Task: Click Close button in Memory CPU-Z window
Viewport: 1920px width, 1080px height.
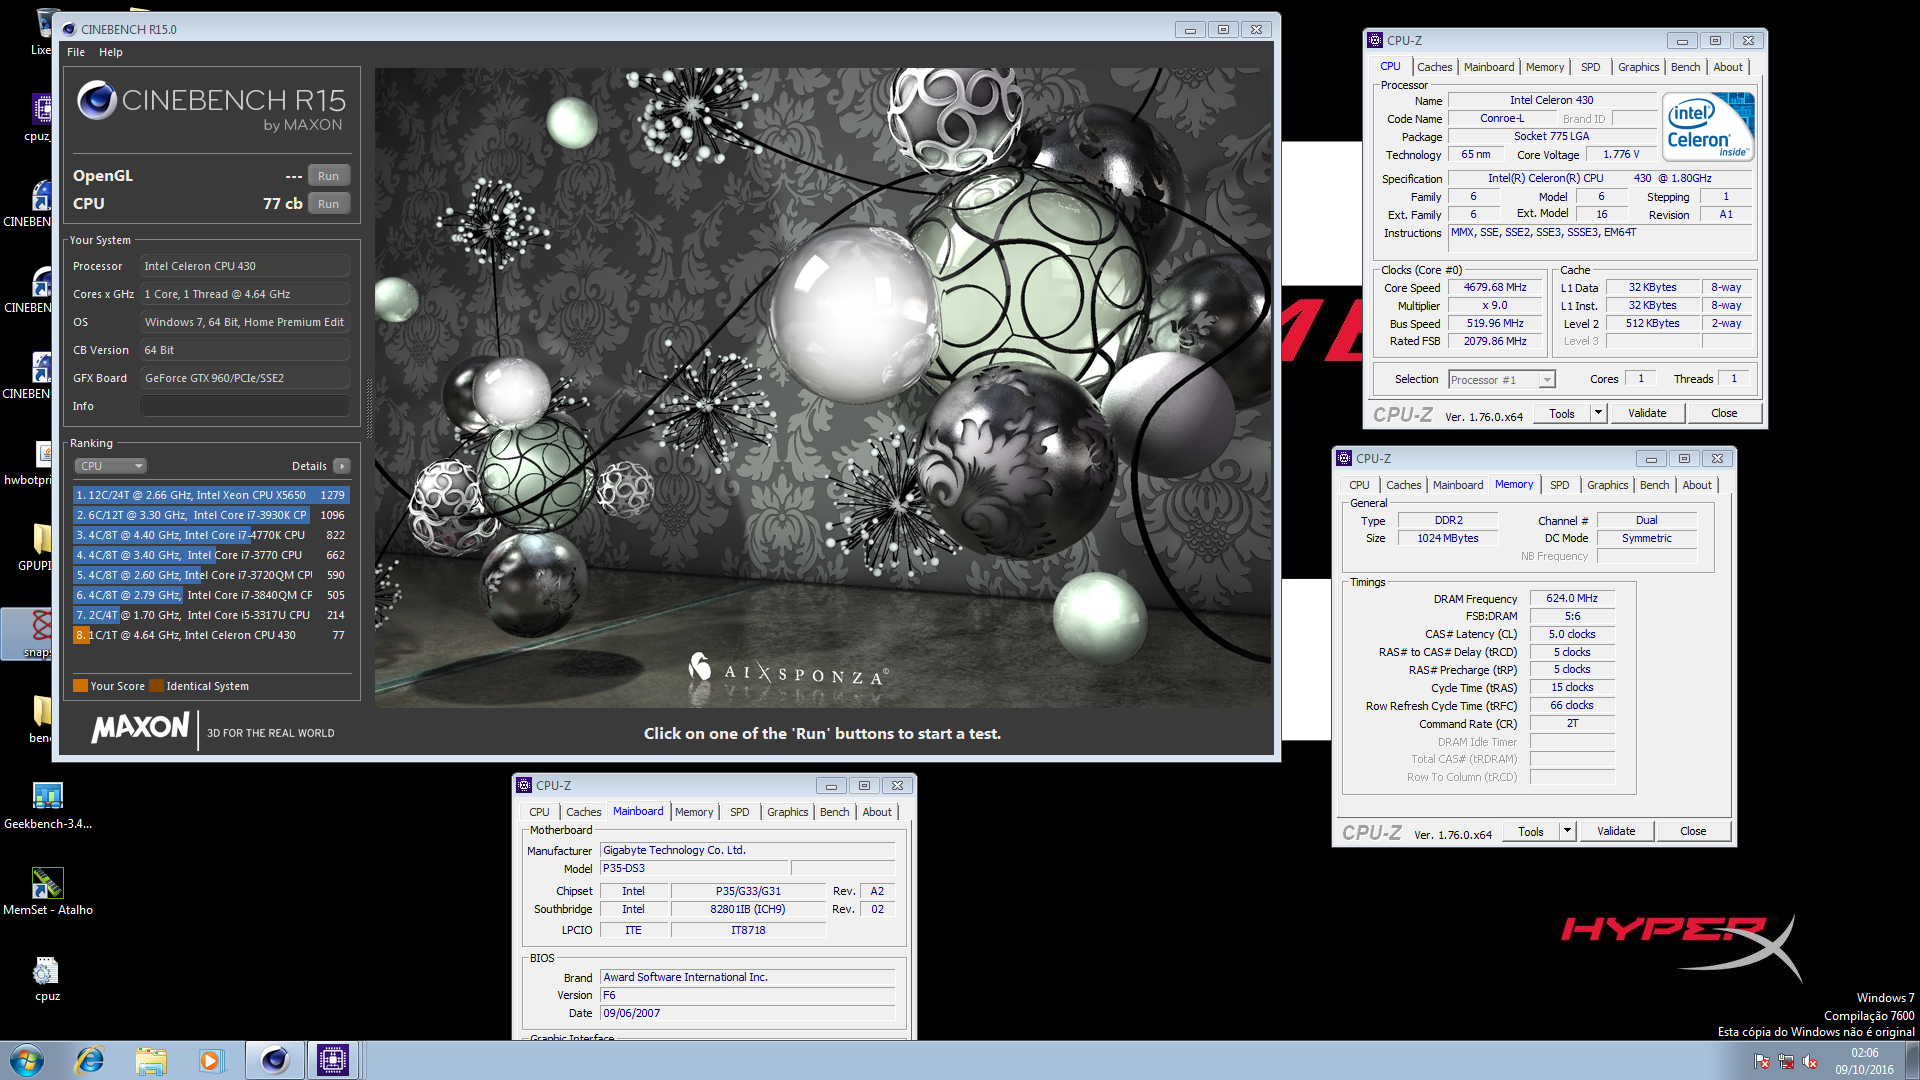Action: point(1693,831)
